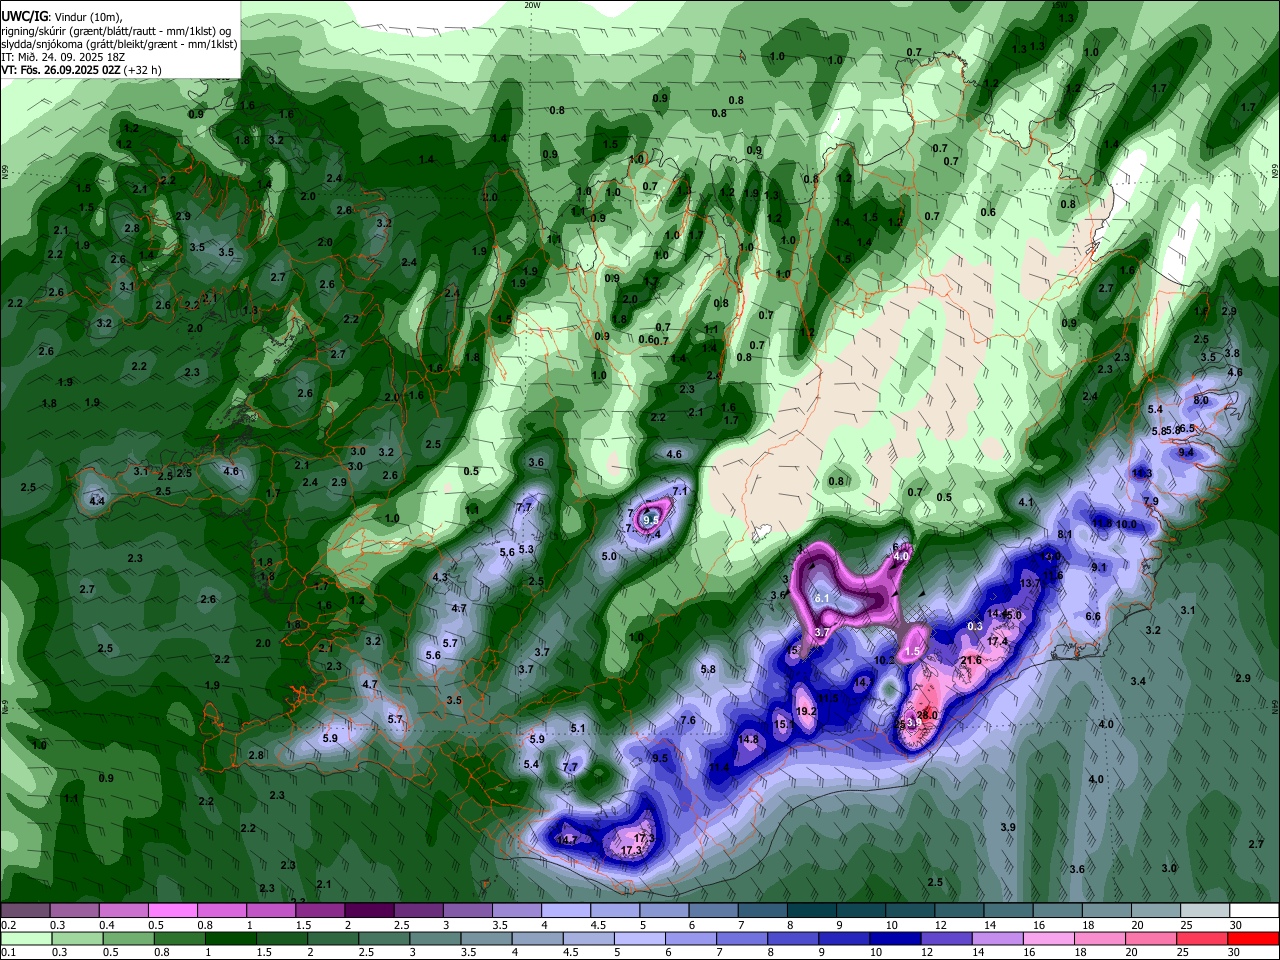Click the bright red legend swatch at 30
The image size is (1280, 960).
tap(1255, 938)
